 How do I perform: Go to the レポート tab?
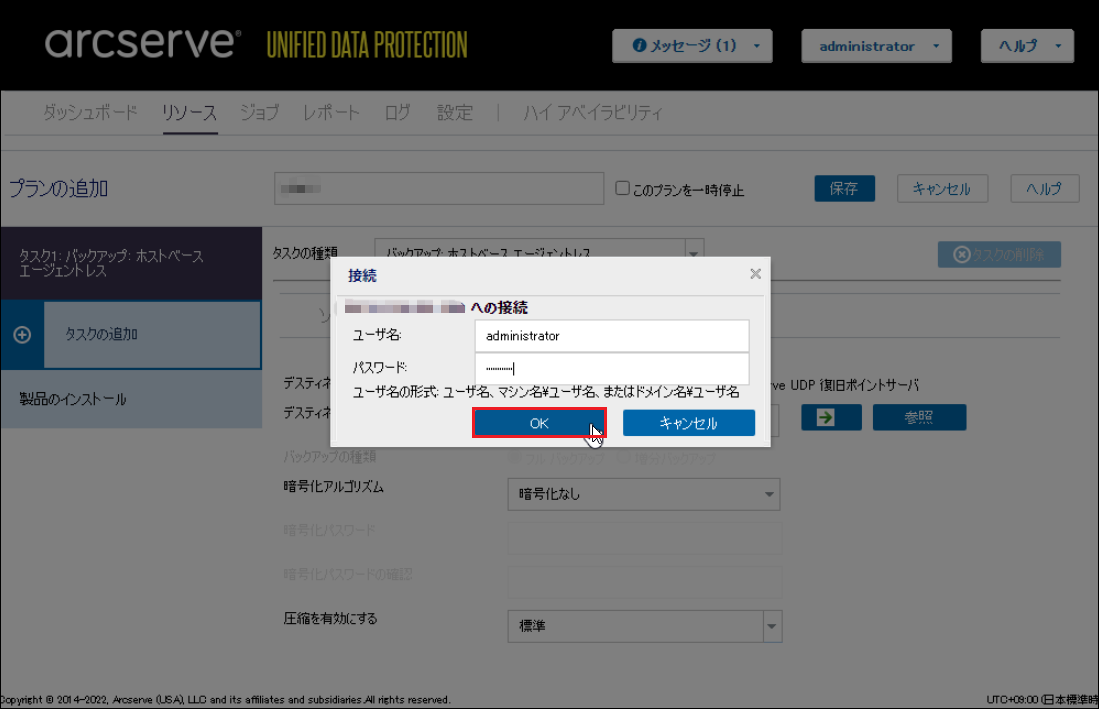(331, 113)
